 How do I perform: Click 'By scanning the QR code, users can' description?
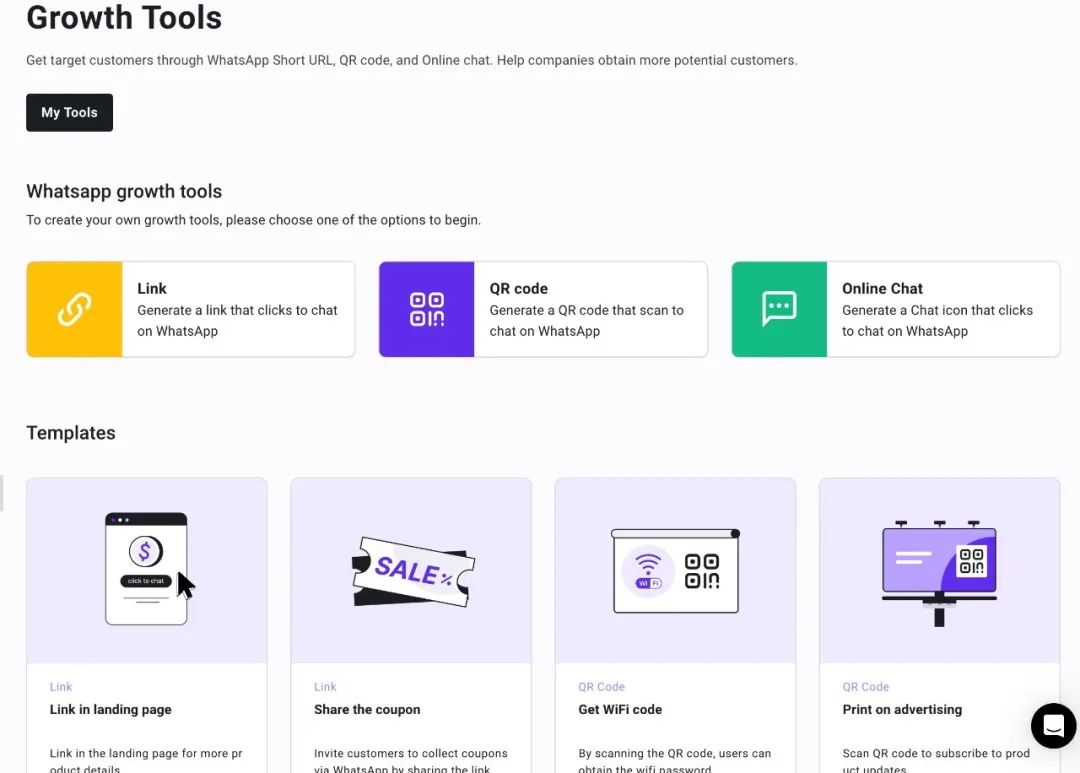675,761
